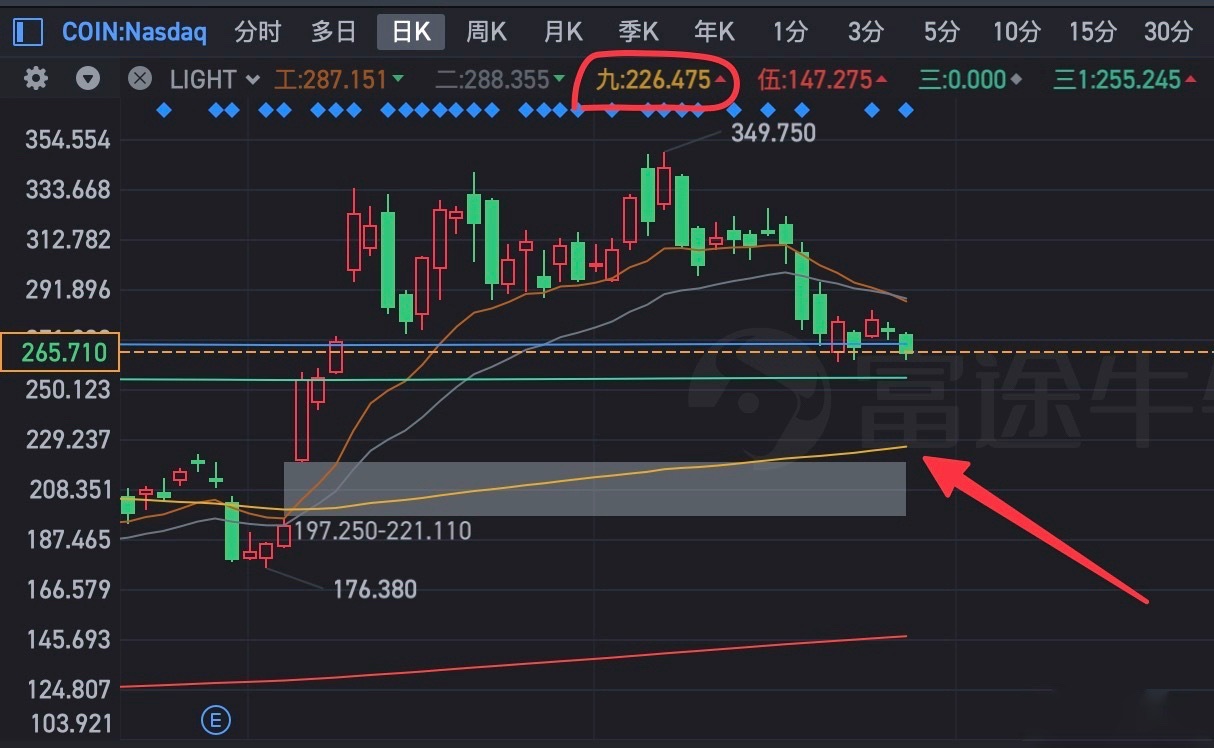
Task: Click the 229.237 axis price label
Action: 66,440
